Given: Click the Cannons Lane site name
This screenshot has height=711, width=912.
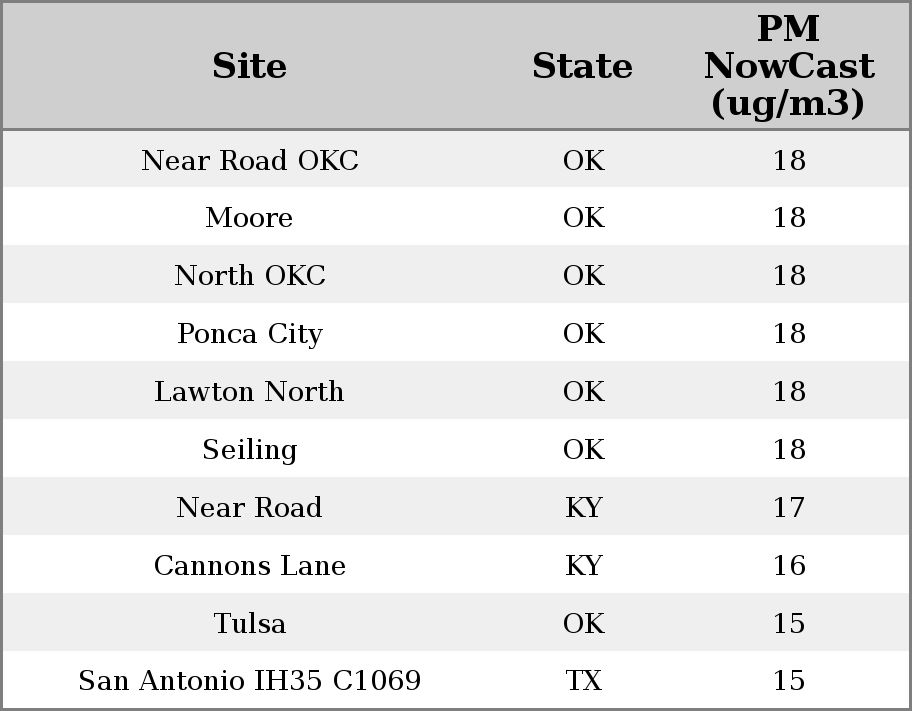Looking at the screenshot, I should pyautogui.click(x=249, y=566).
